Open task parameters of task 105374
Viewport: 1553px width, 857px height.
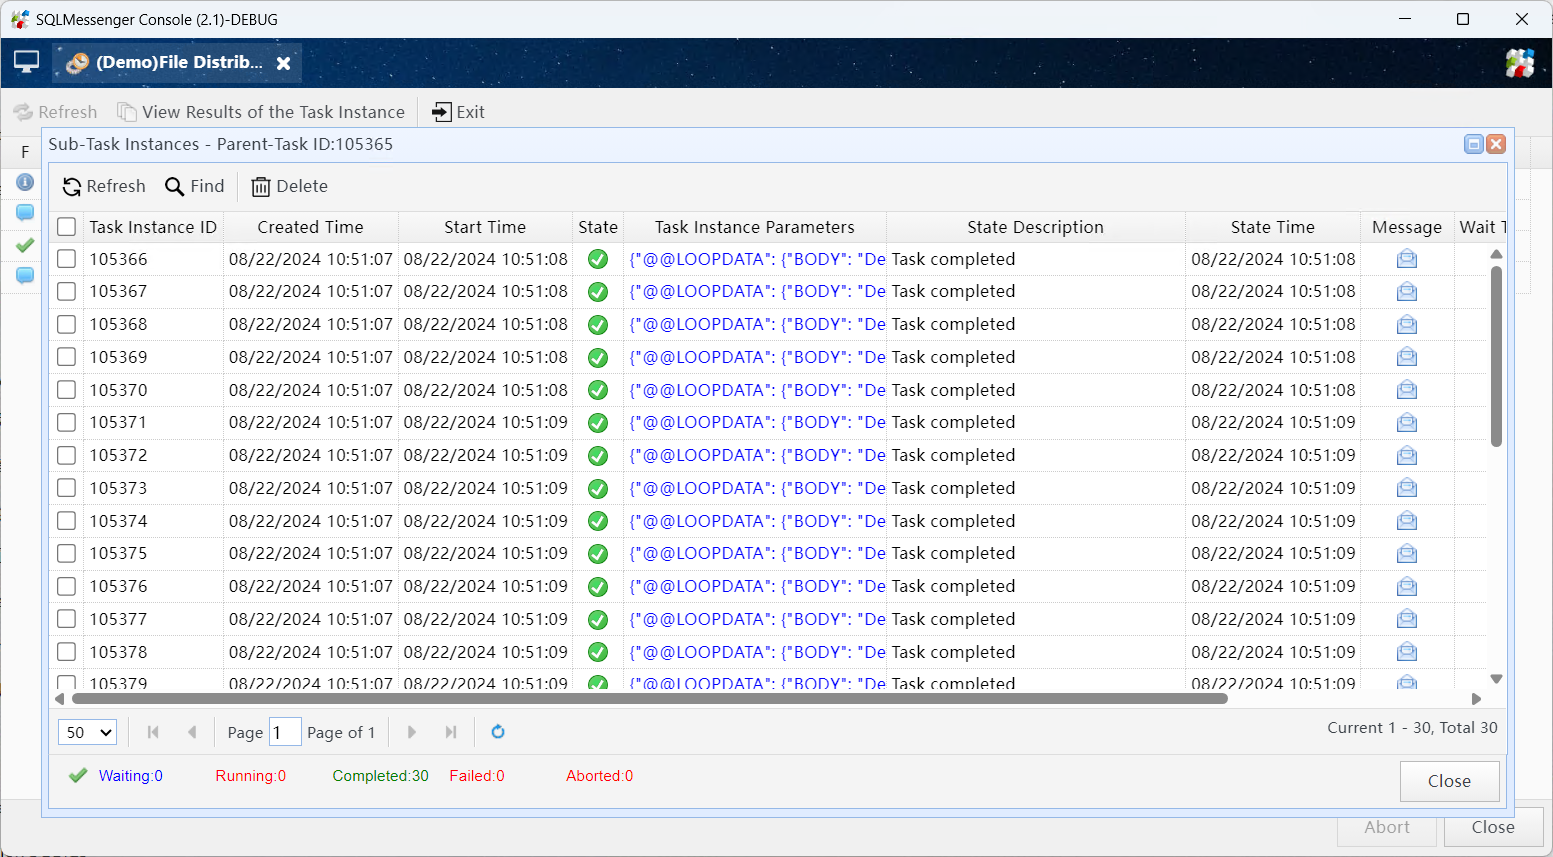(x=757, y=521)
